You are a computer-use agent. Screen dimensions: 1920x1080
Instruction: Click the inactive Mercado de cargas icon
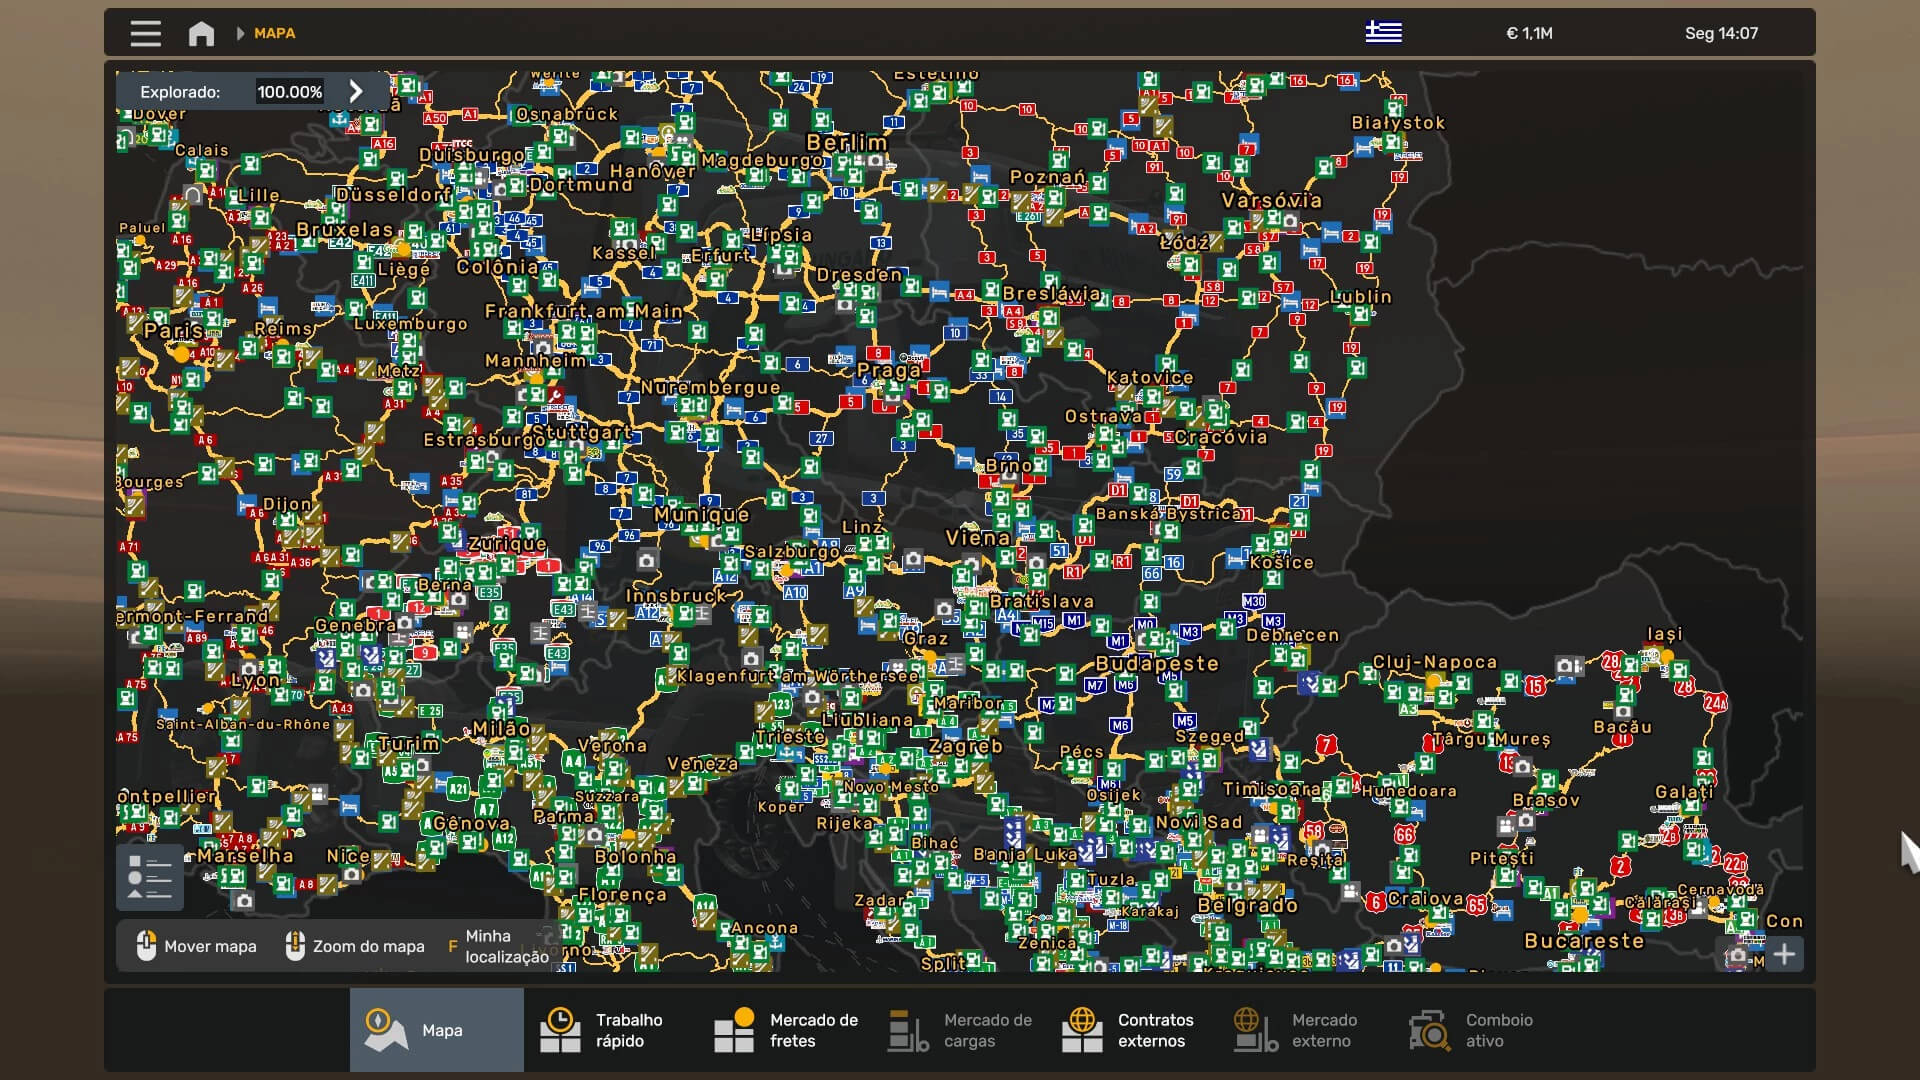click(908, 1030)
